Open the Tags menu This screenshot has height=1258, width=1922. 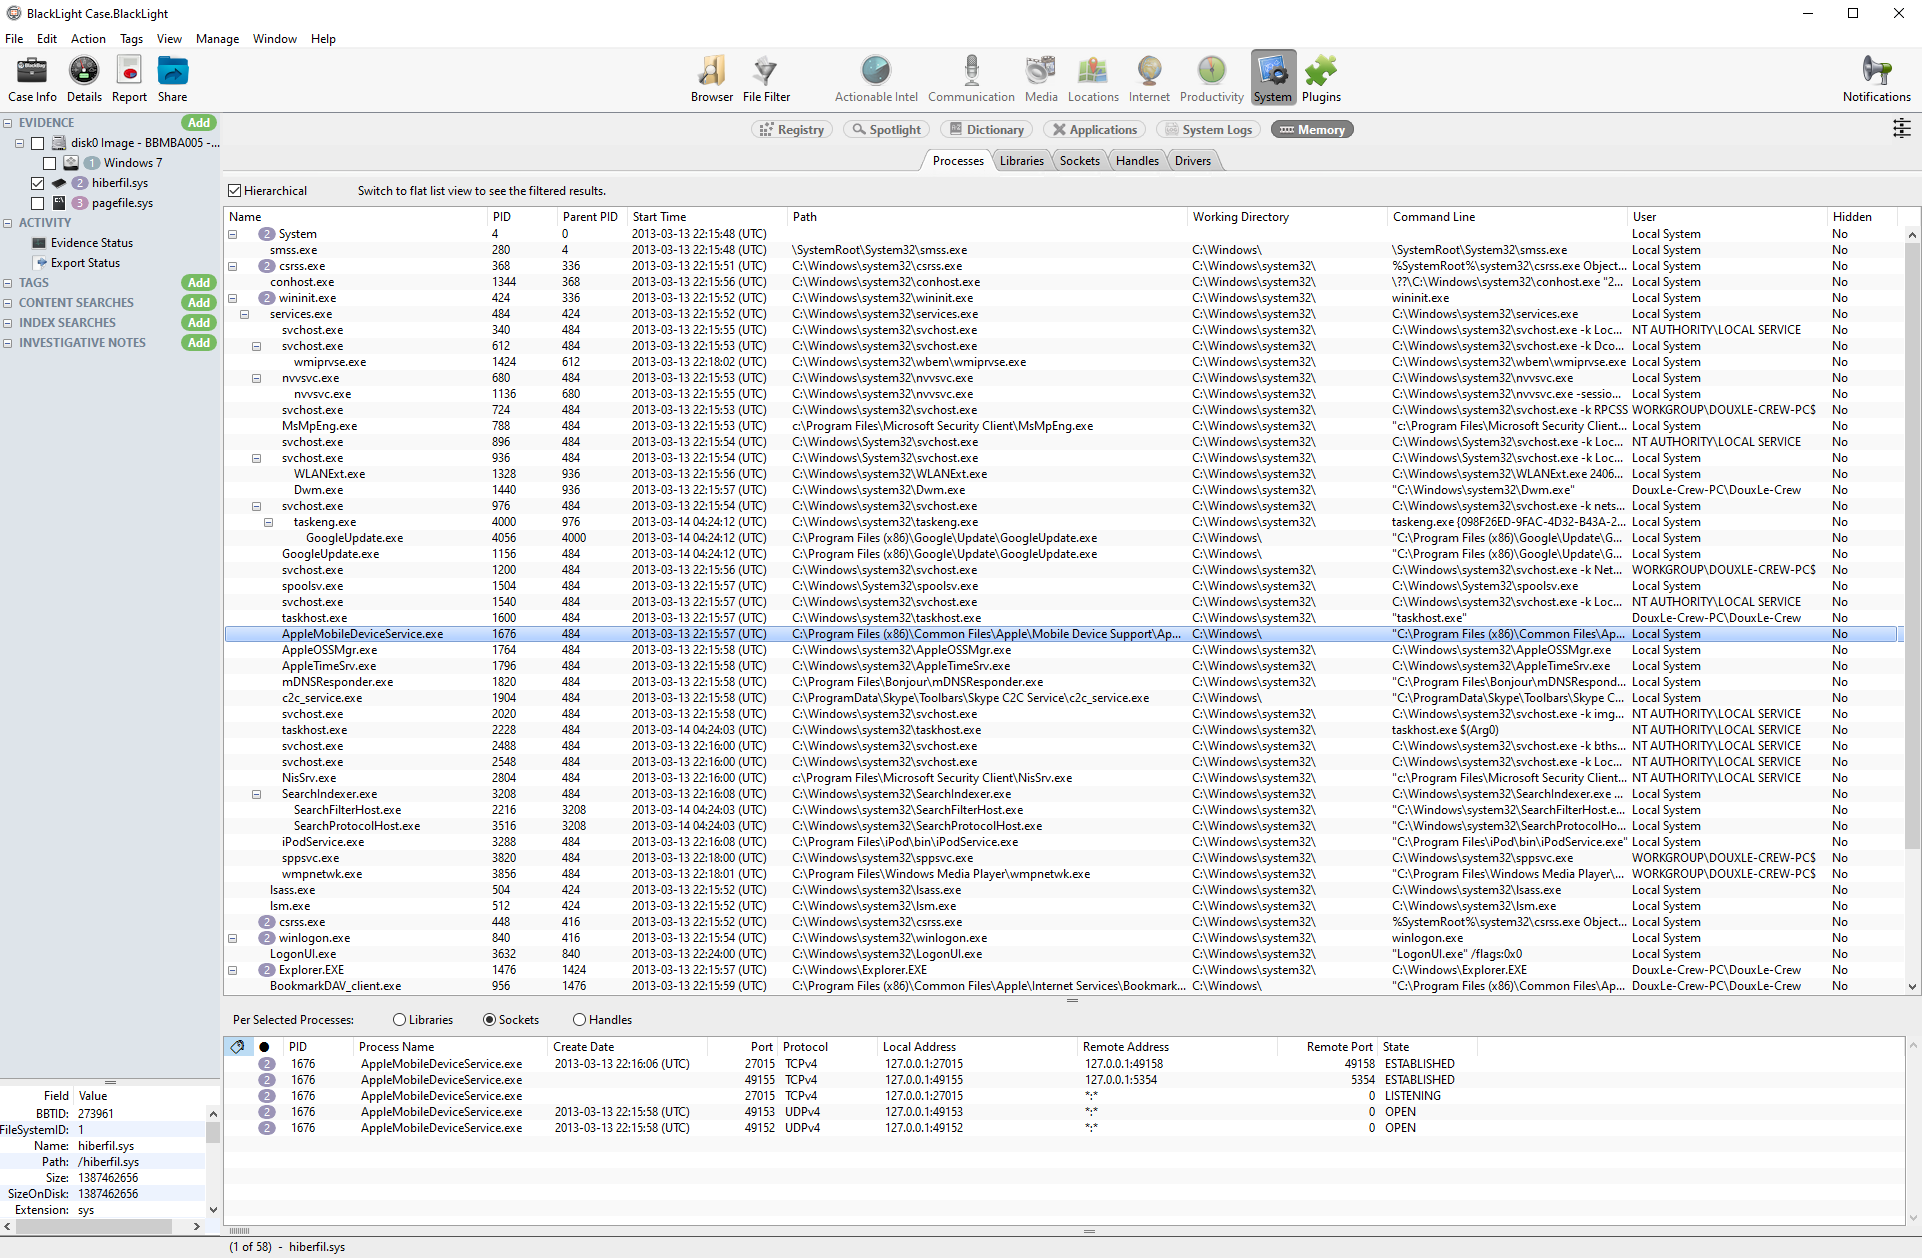click(x=131, y=39)
